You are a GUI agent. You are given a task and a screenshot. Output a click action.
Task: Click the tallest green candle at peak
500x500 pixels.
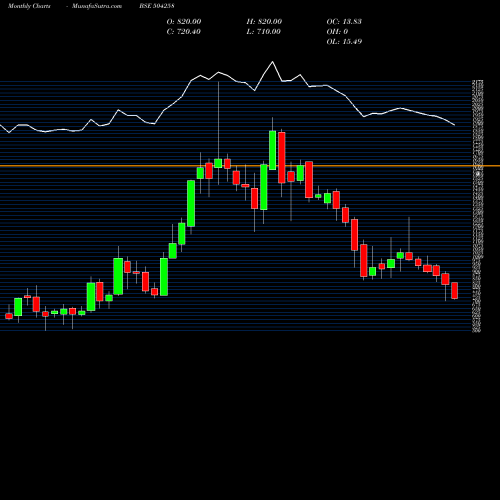[x=272, y=150]
